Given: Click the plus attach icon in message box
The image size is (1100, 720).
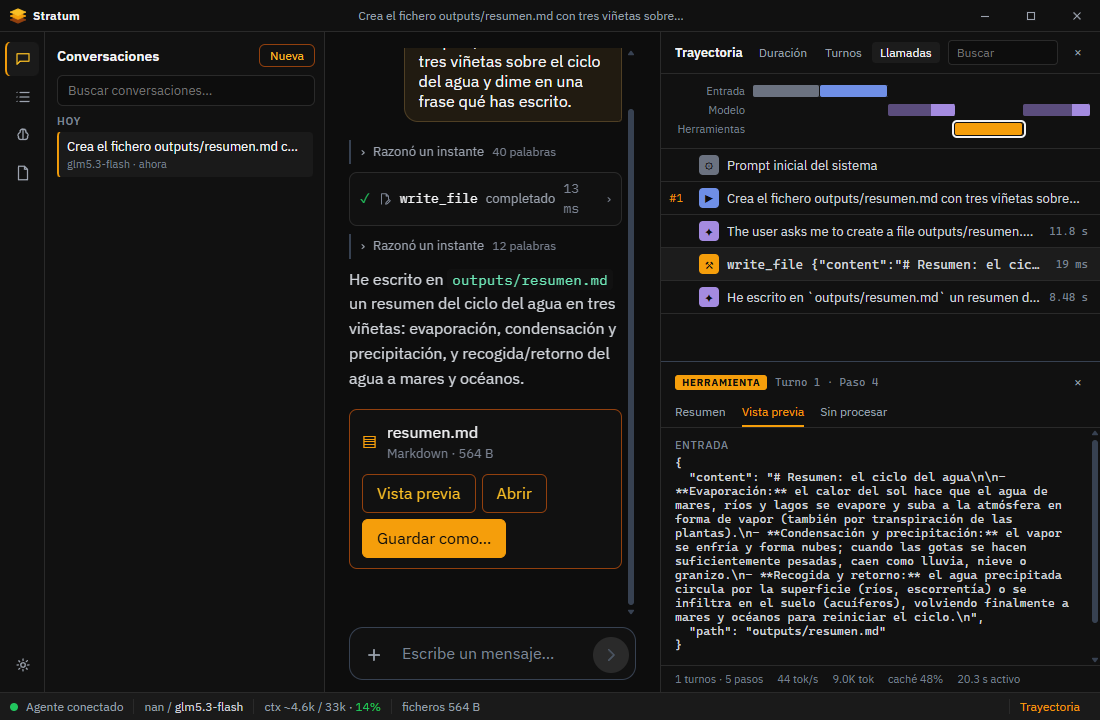Looking at the screenshot, I should (x=374, y=655).
